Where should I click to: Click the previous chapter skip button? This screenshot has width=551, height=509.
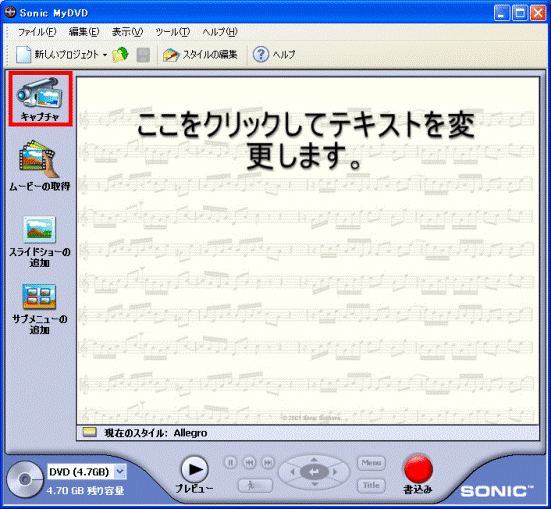tap(249, 462)
